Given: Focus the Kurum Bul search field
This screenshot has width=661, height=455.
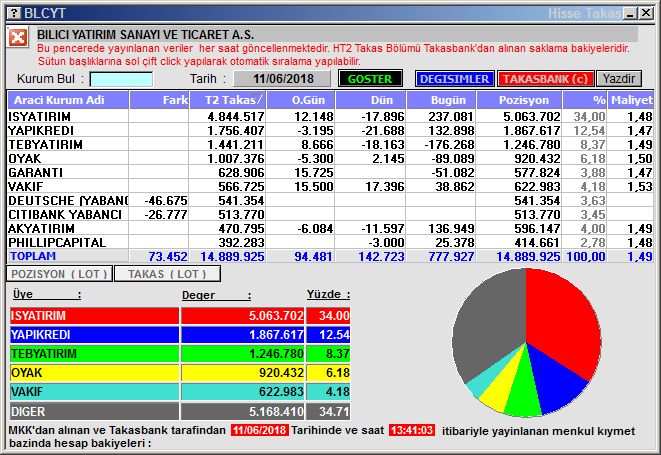Looking at the screenshot, I should point(121,79).
